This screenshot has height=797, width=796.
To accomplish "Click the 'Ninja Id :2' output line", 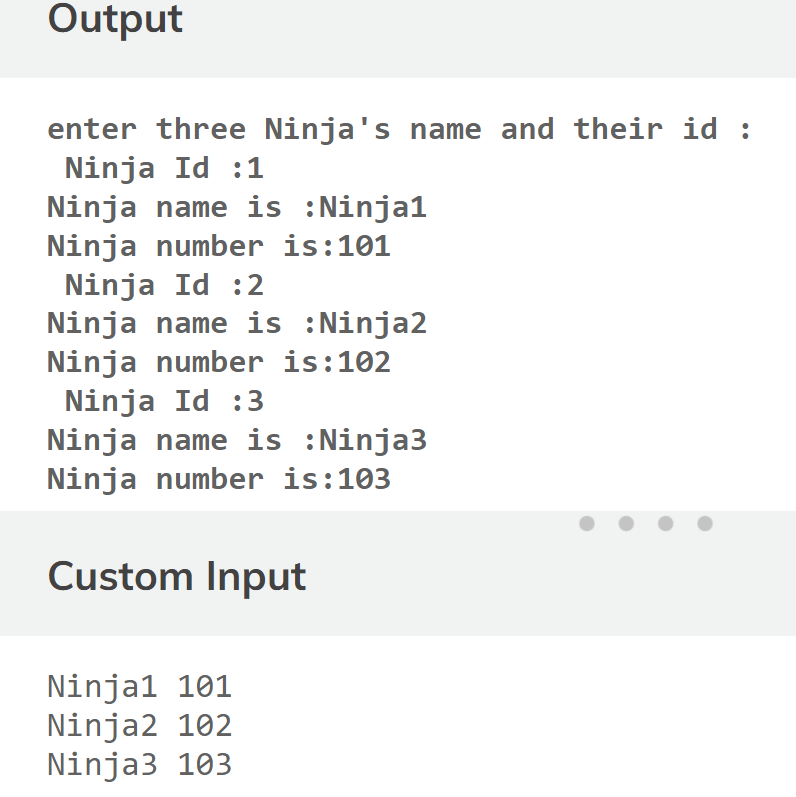I will (x=164, y=285).
